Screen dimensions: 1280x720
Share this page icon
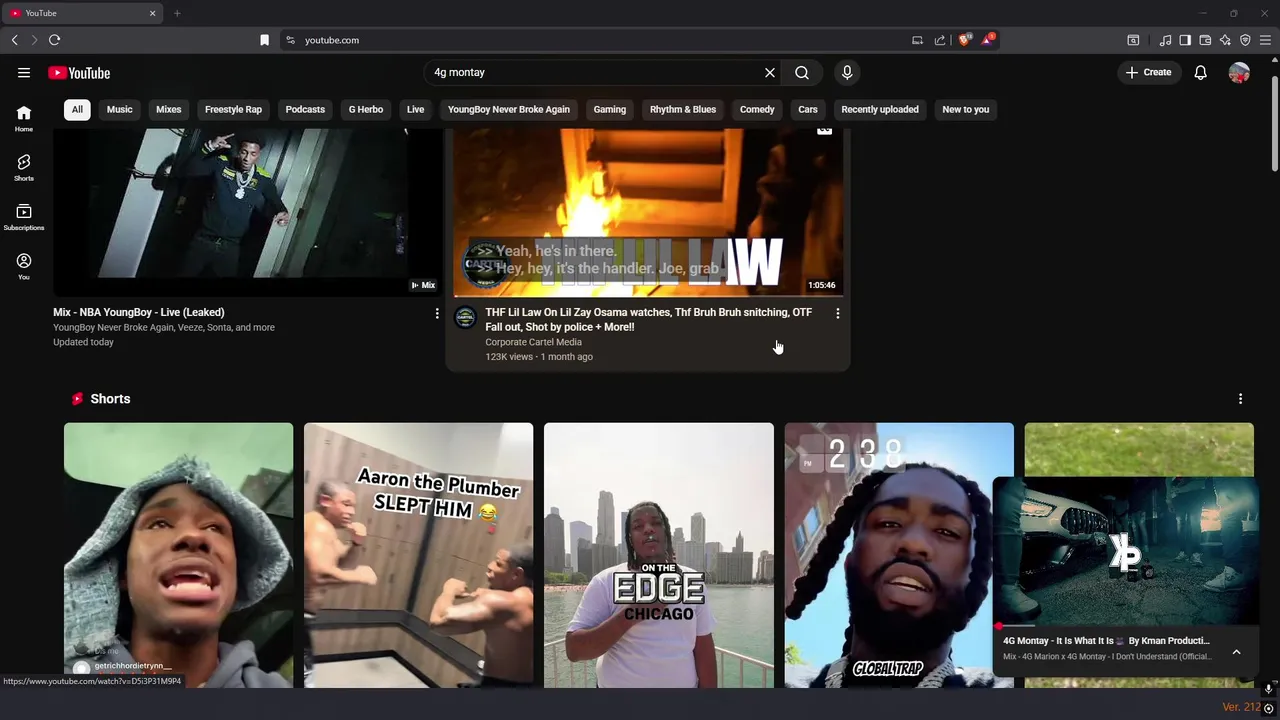pyautogui.click(x=940, y=40)
